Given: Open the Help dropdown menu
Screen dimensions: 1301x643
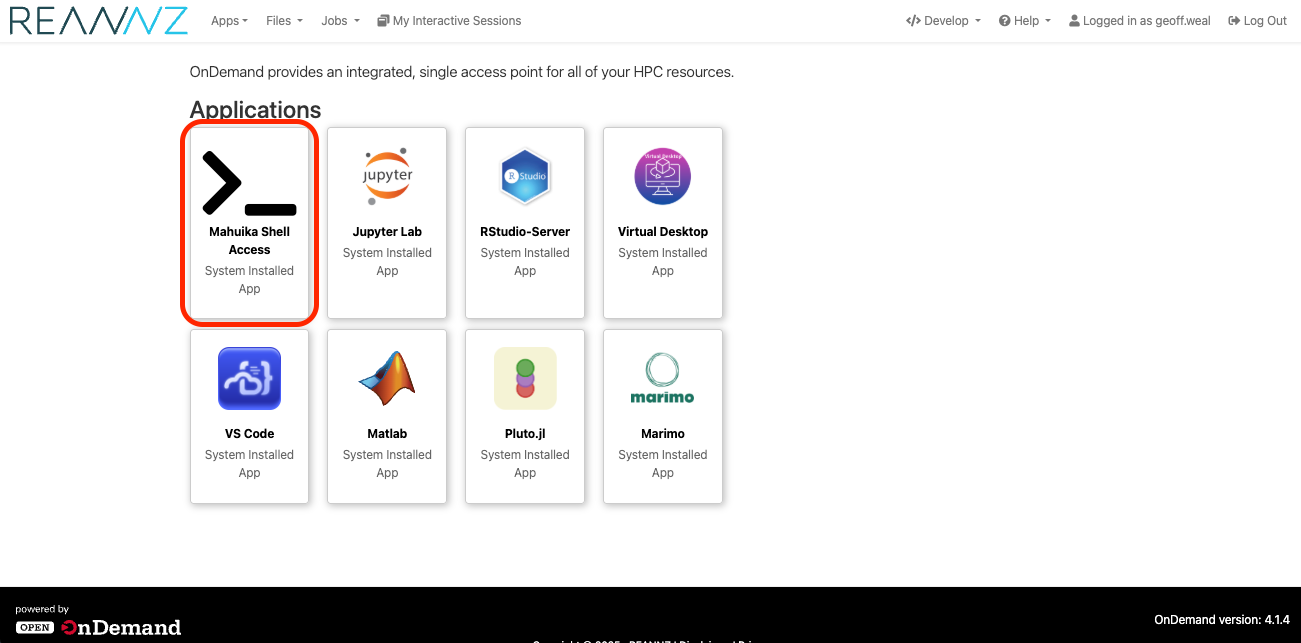Looking at the screenshot, I should click(1025, 21).
